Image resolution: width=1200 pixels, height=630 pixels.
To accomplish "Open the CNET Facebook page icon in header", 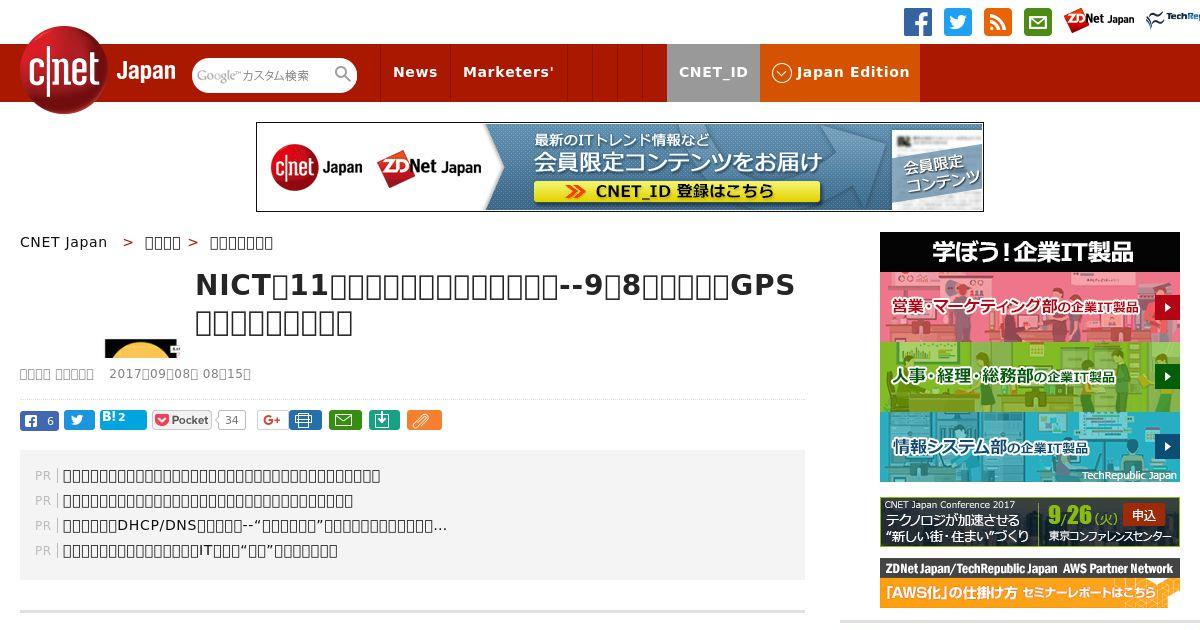I will click(918, 22).
